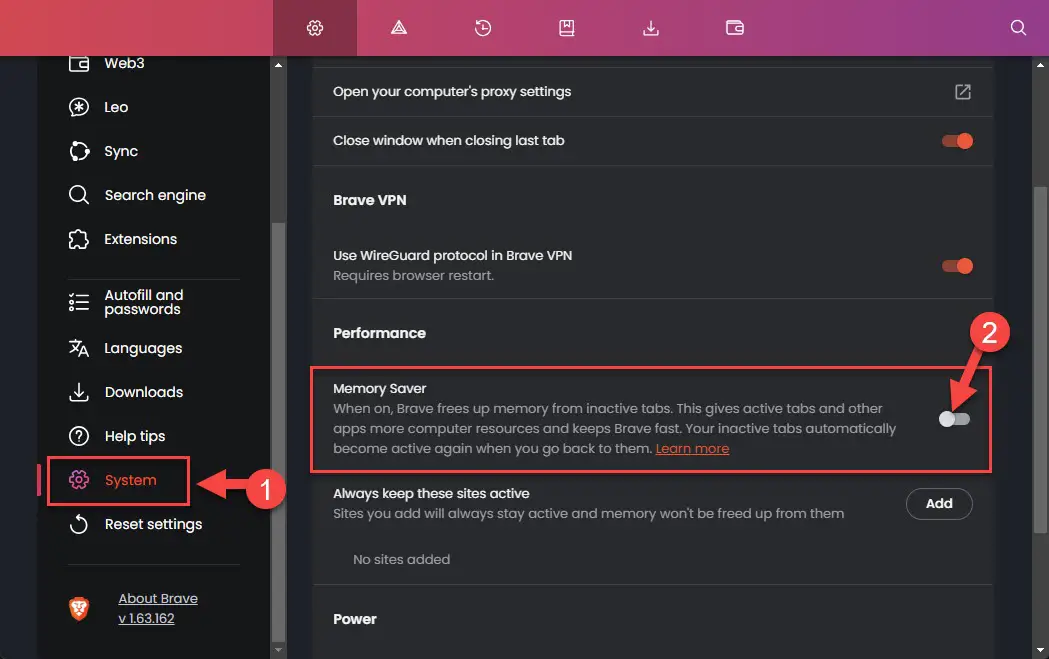Open the History clock icon
Screen dimensions: 1049x659
483,28
